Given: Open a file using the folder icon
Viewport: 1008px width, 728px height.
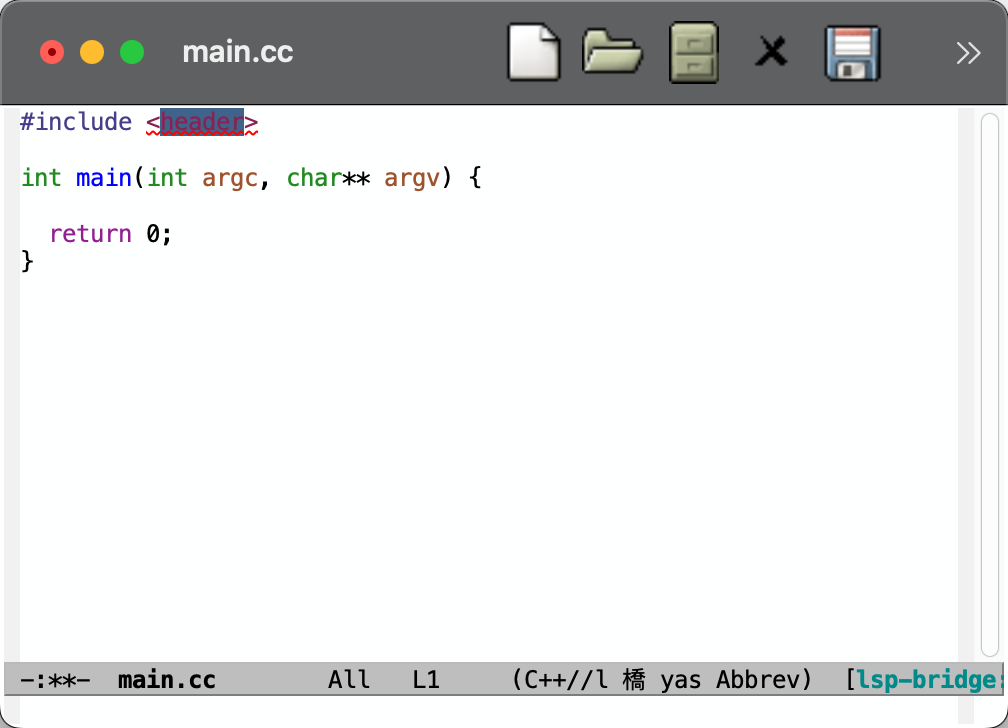Looking at the screenshot, I should [x=613, y=52].
